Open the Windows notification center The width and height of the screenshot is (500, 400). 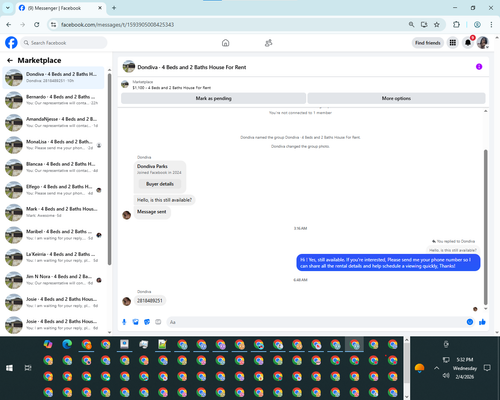[x=487, y=368]
